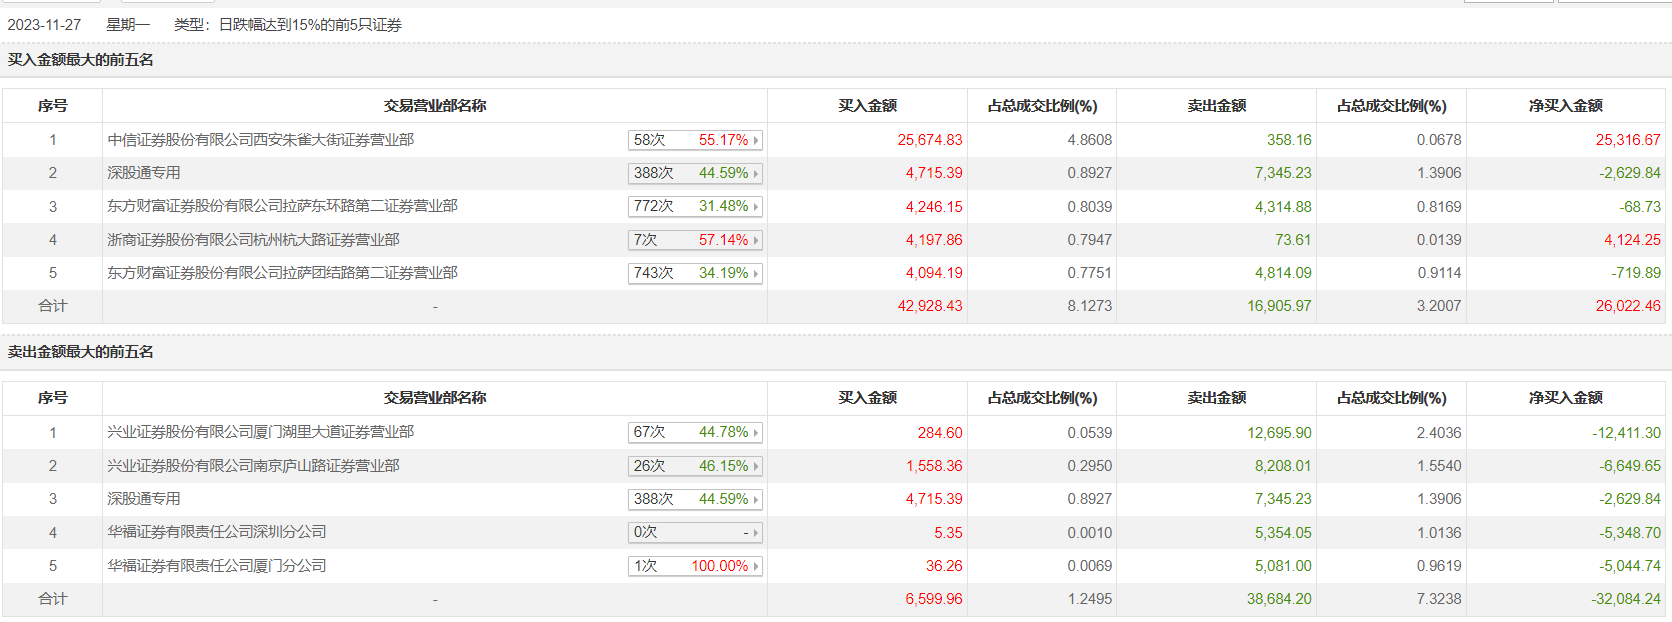Open 华福证券深圳分公司 link
The image size is (1672, 622).
[x=216, y=532]
